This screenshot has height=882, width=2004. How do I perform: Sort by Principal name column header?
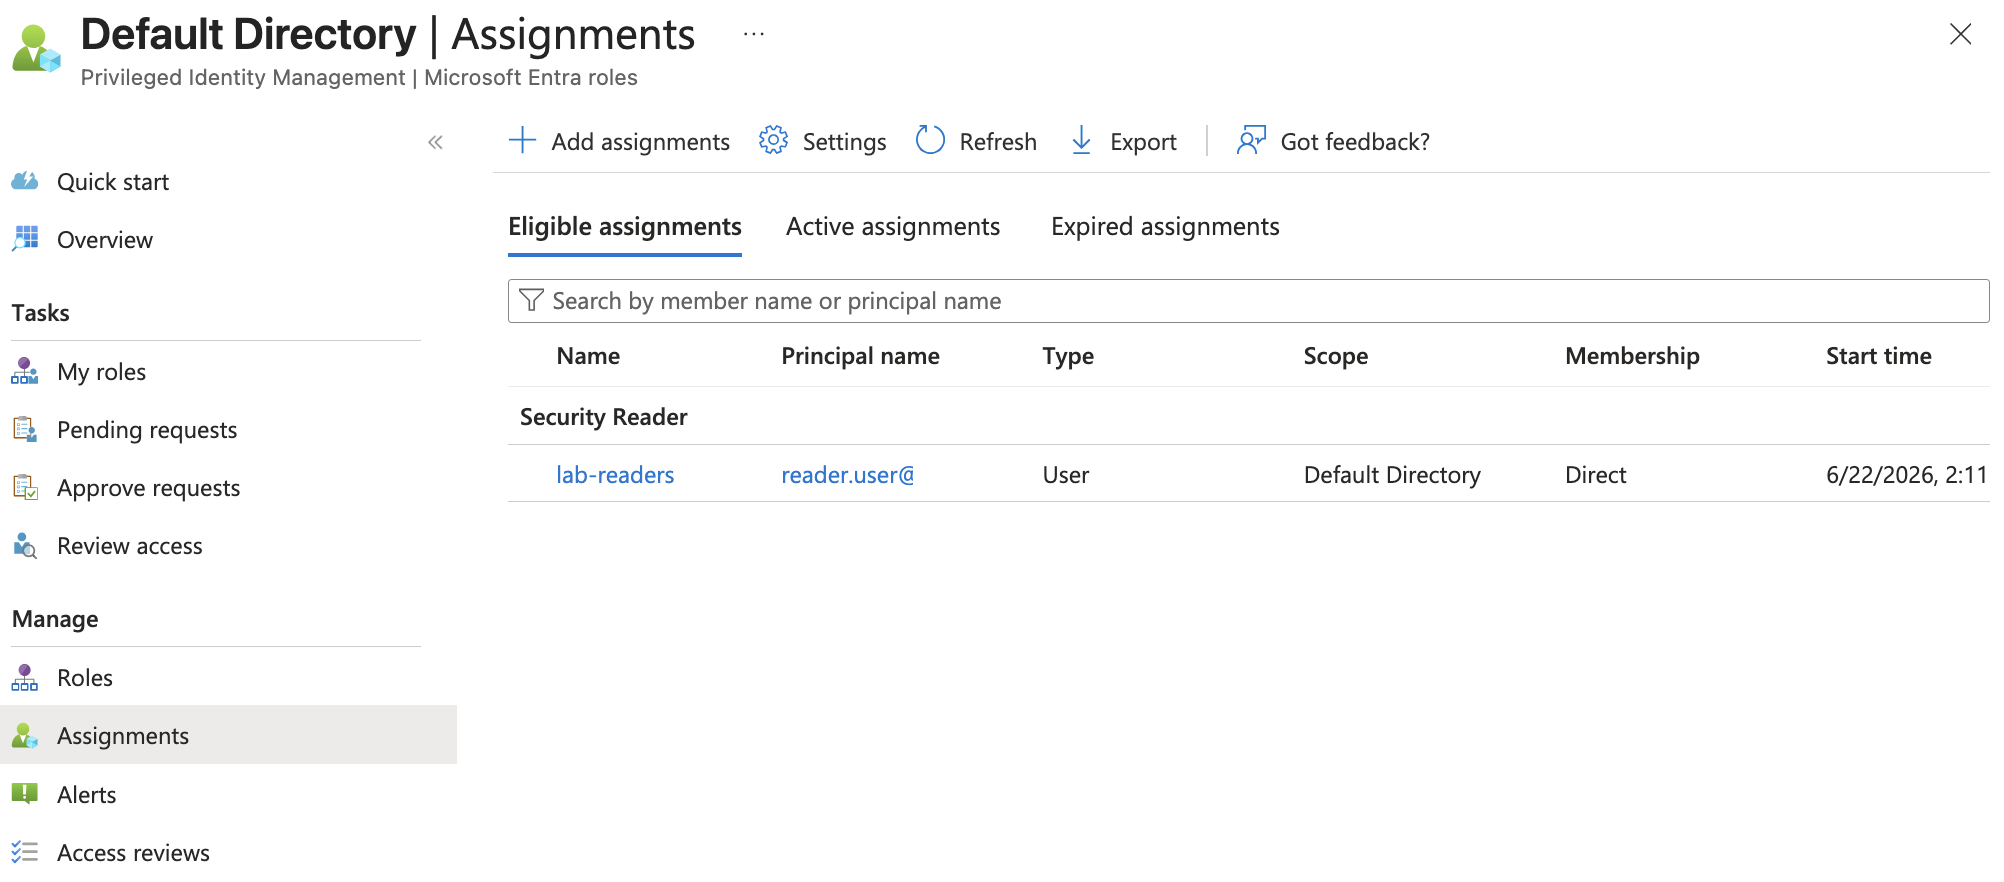click(x=860, y=356)
